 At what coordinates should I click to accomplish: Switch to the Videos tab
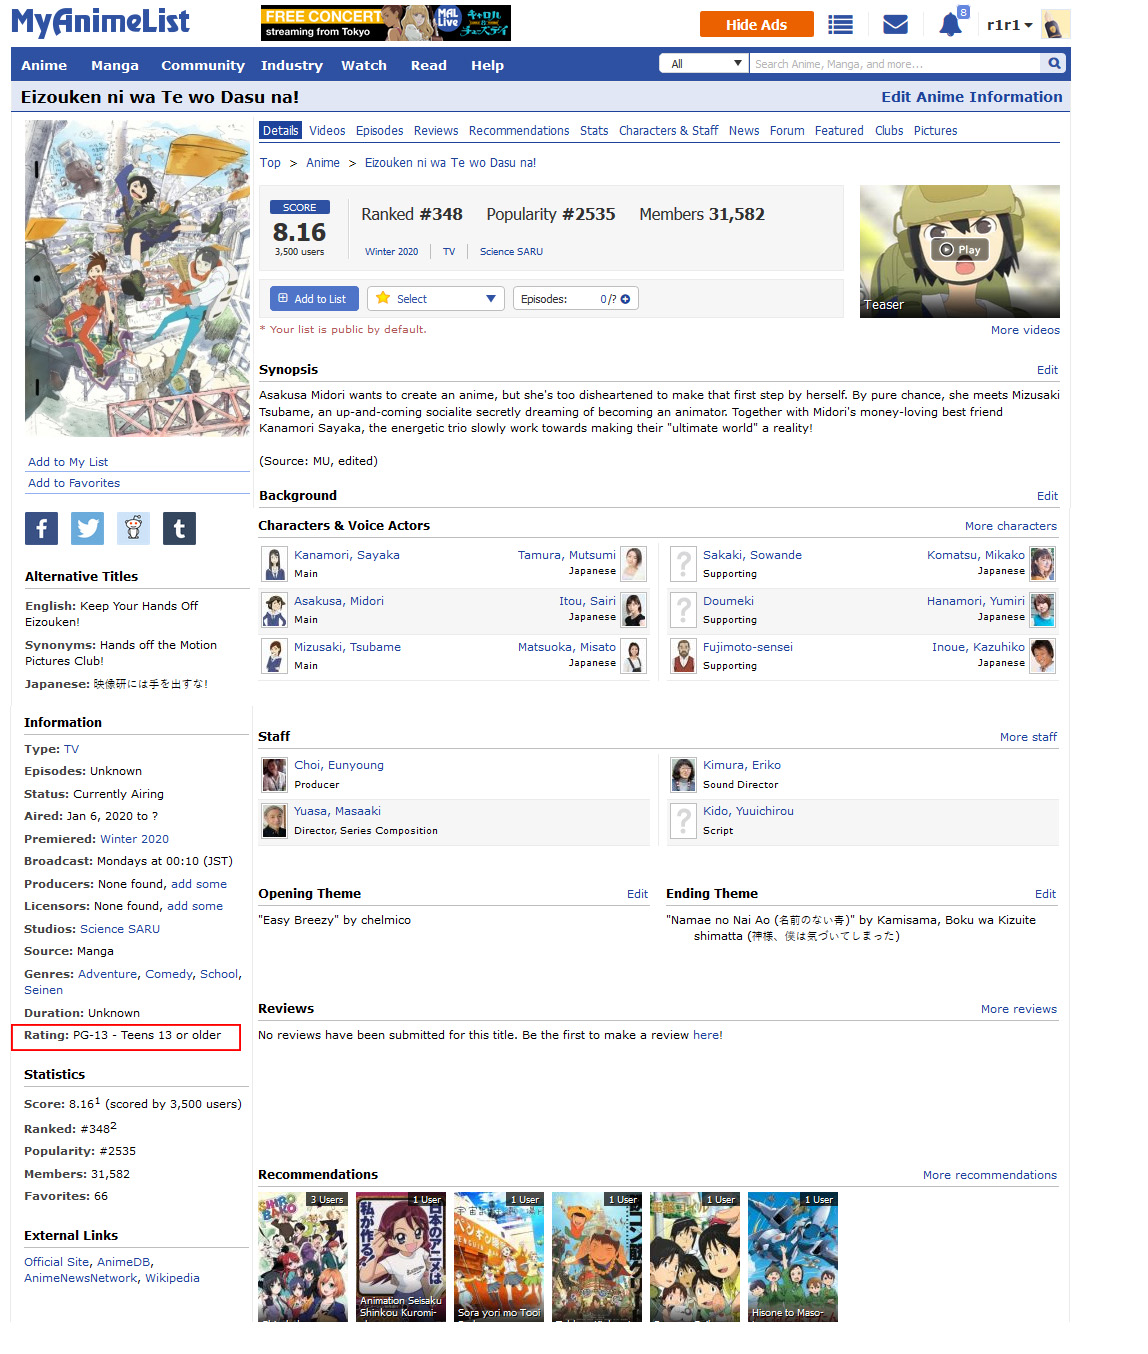[x=327, y=131]
